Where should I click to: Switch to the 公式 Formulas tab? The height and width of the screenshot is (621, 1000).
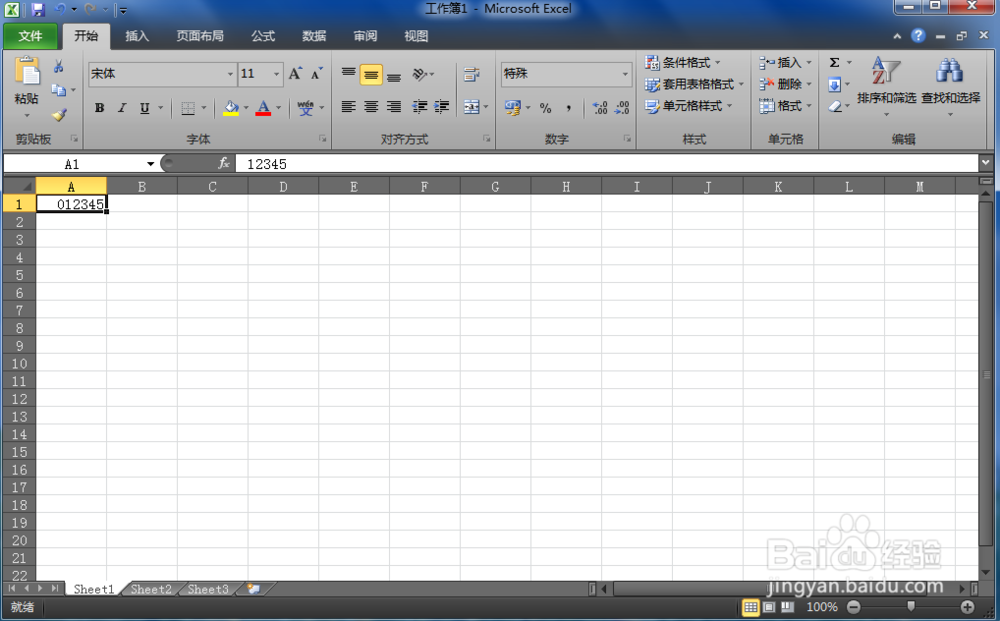[263, 36]
